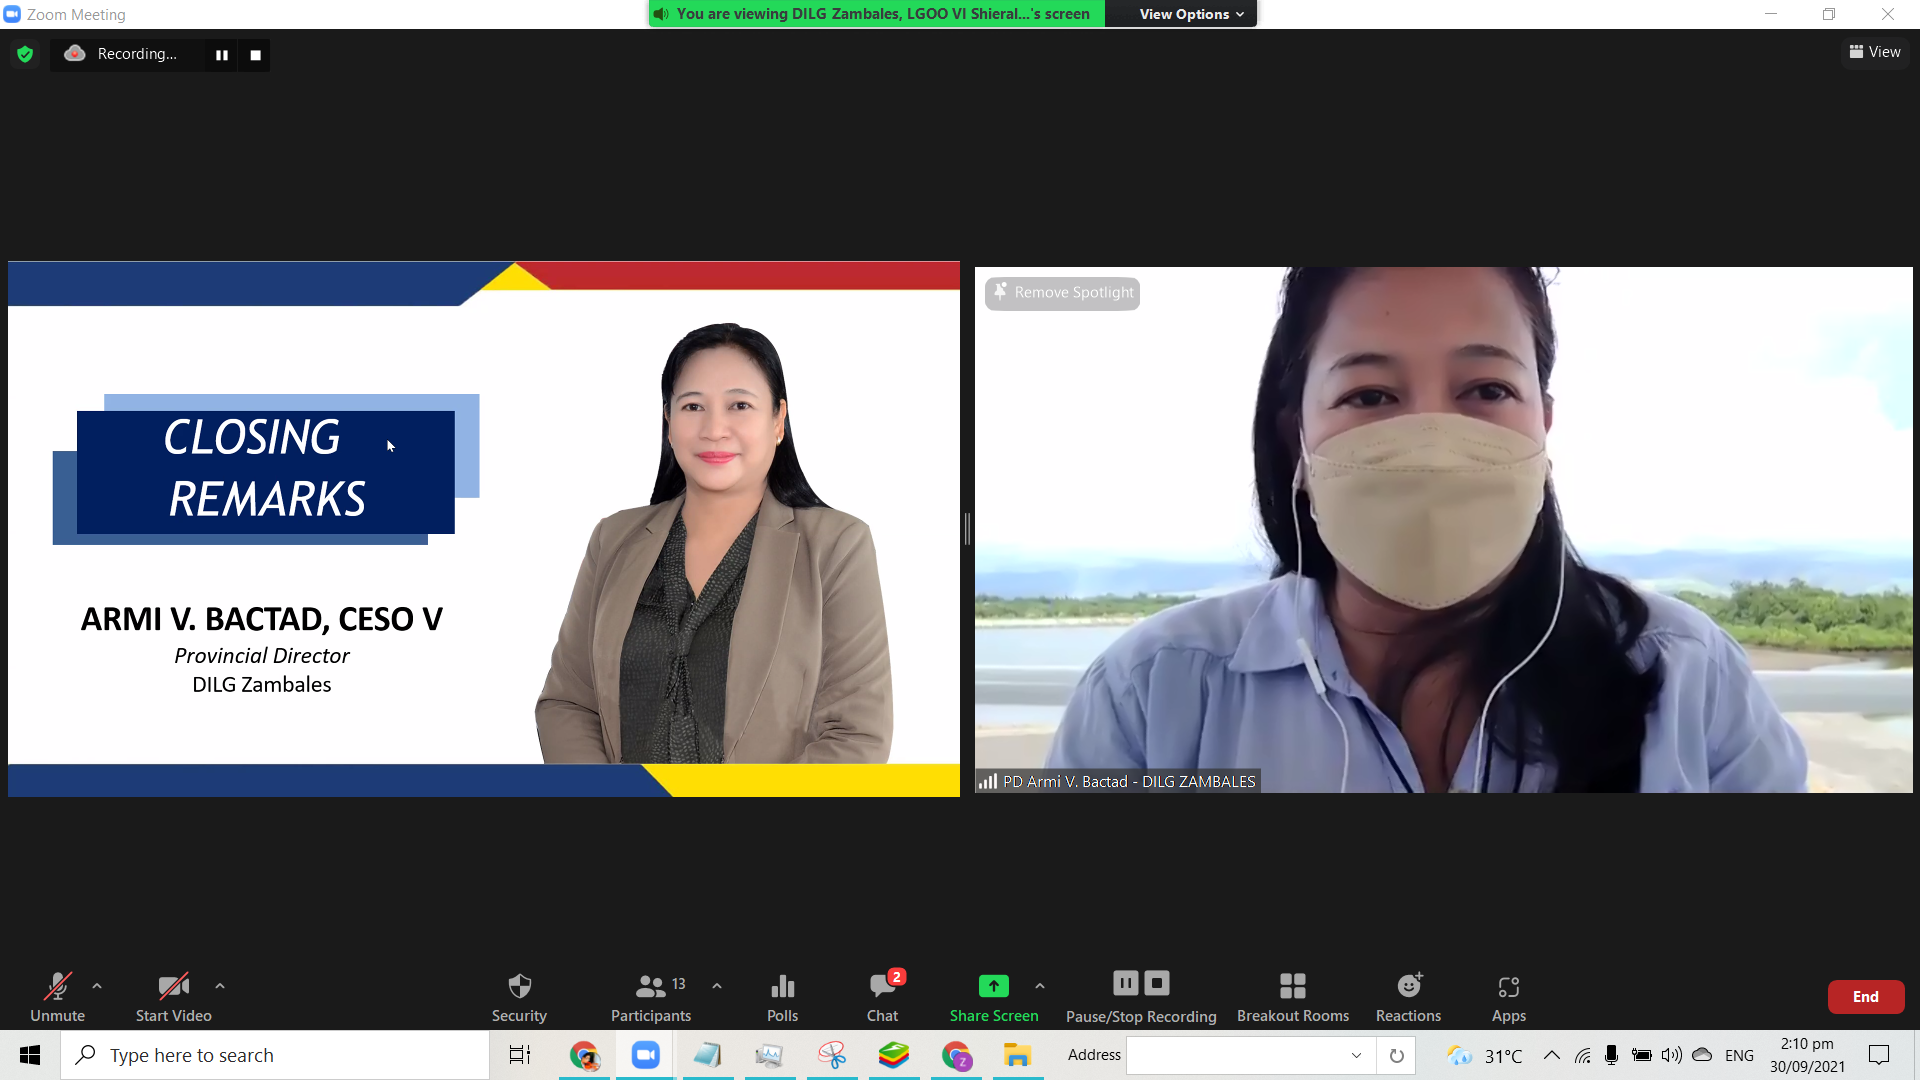This screenshot has height=1080, width=1920.
Task: Start the video camera
Action: tap(174, 997)
